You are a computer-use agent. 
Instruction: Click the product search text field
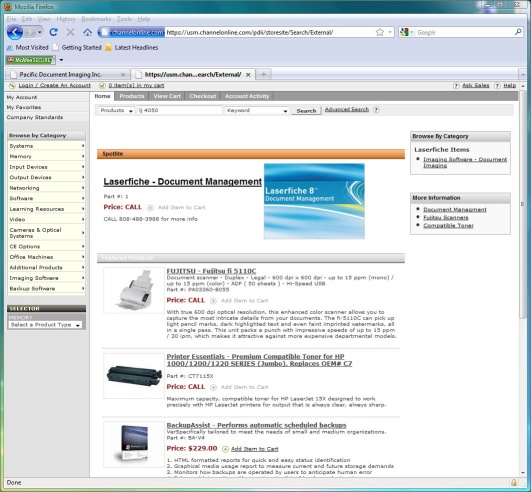pos(179,110)
